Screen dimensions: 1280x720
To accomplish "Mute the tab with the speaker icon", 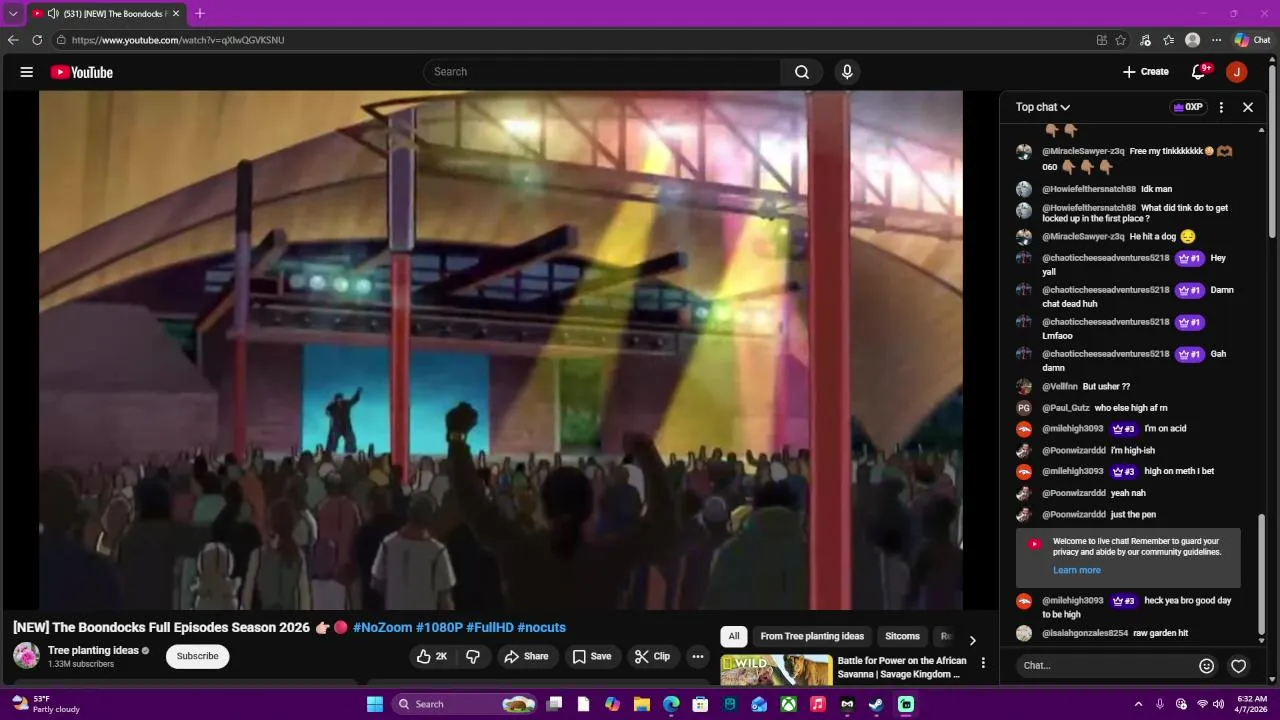I will tap(53, 14).
